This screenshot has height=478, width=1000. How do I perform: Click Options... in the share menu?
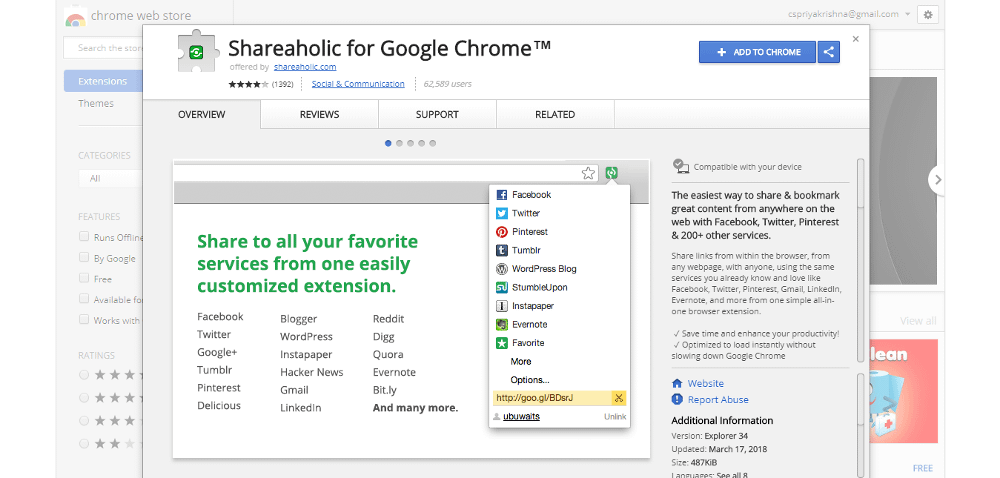530,380
